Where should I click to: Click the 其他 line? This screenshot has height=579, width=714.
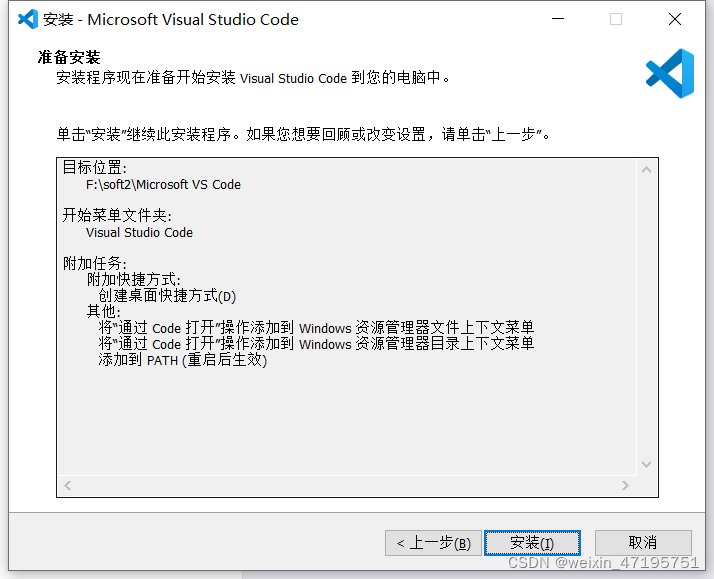pyautogui.click(x=104, y=312)
